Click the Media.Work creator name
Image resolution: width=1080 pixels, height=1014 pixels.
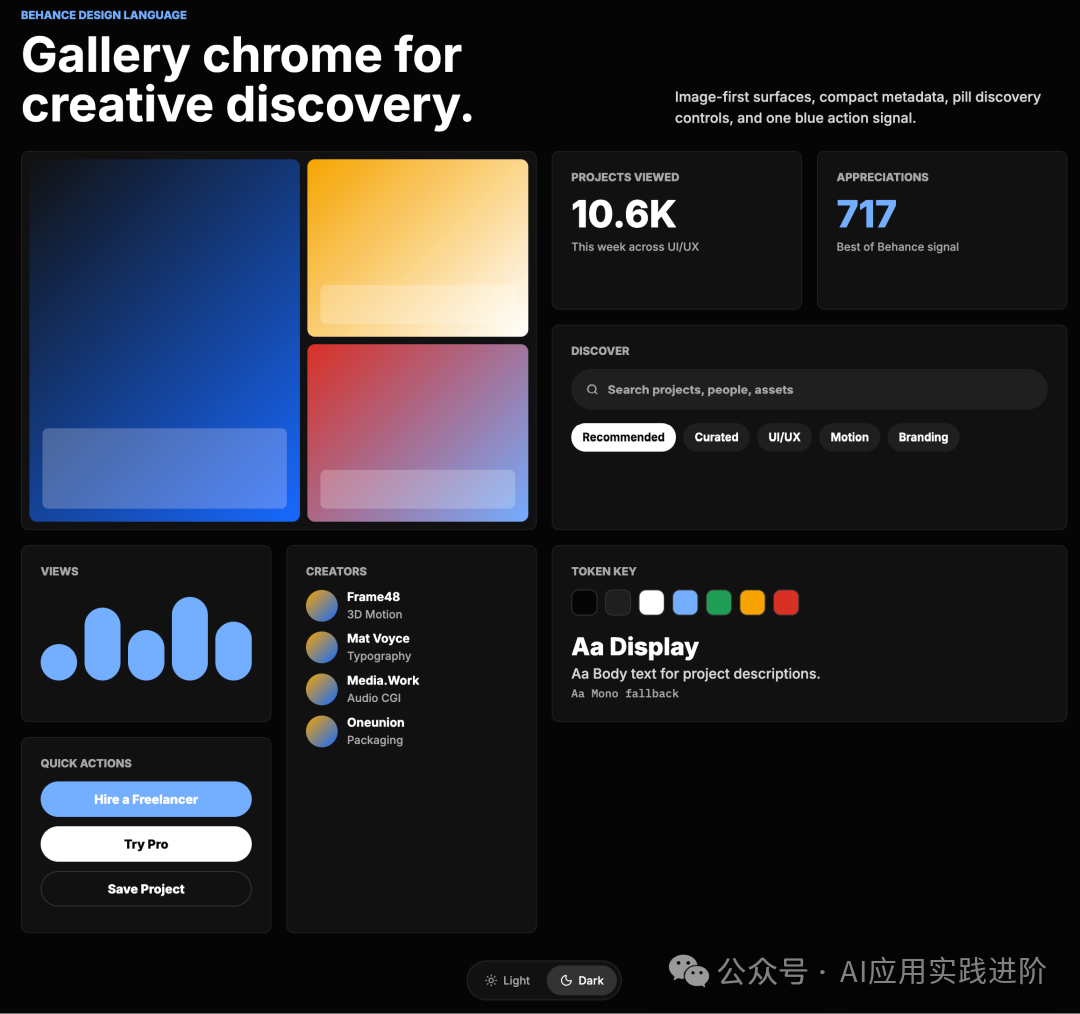(383, 681)
